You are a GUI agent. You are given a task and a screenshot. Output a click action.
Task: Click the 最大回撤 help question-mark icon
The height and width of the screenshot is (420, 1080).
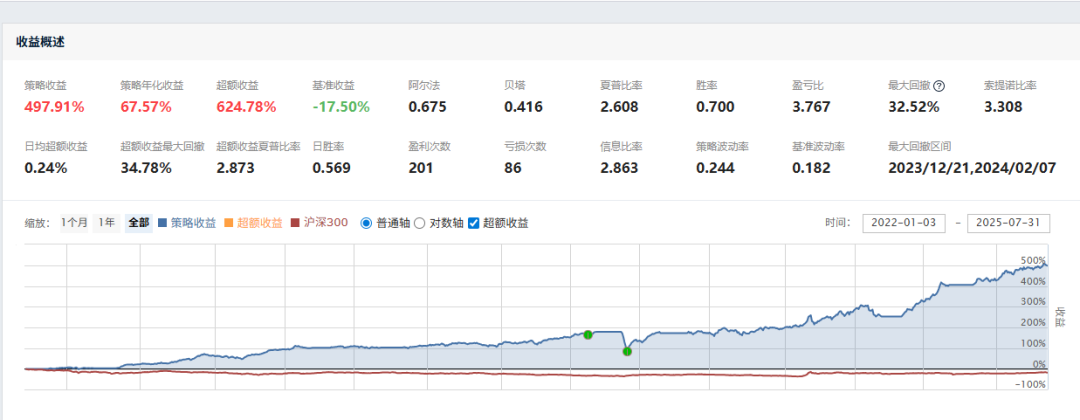(x=939, y=86)
